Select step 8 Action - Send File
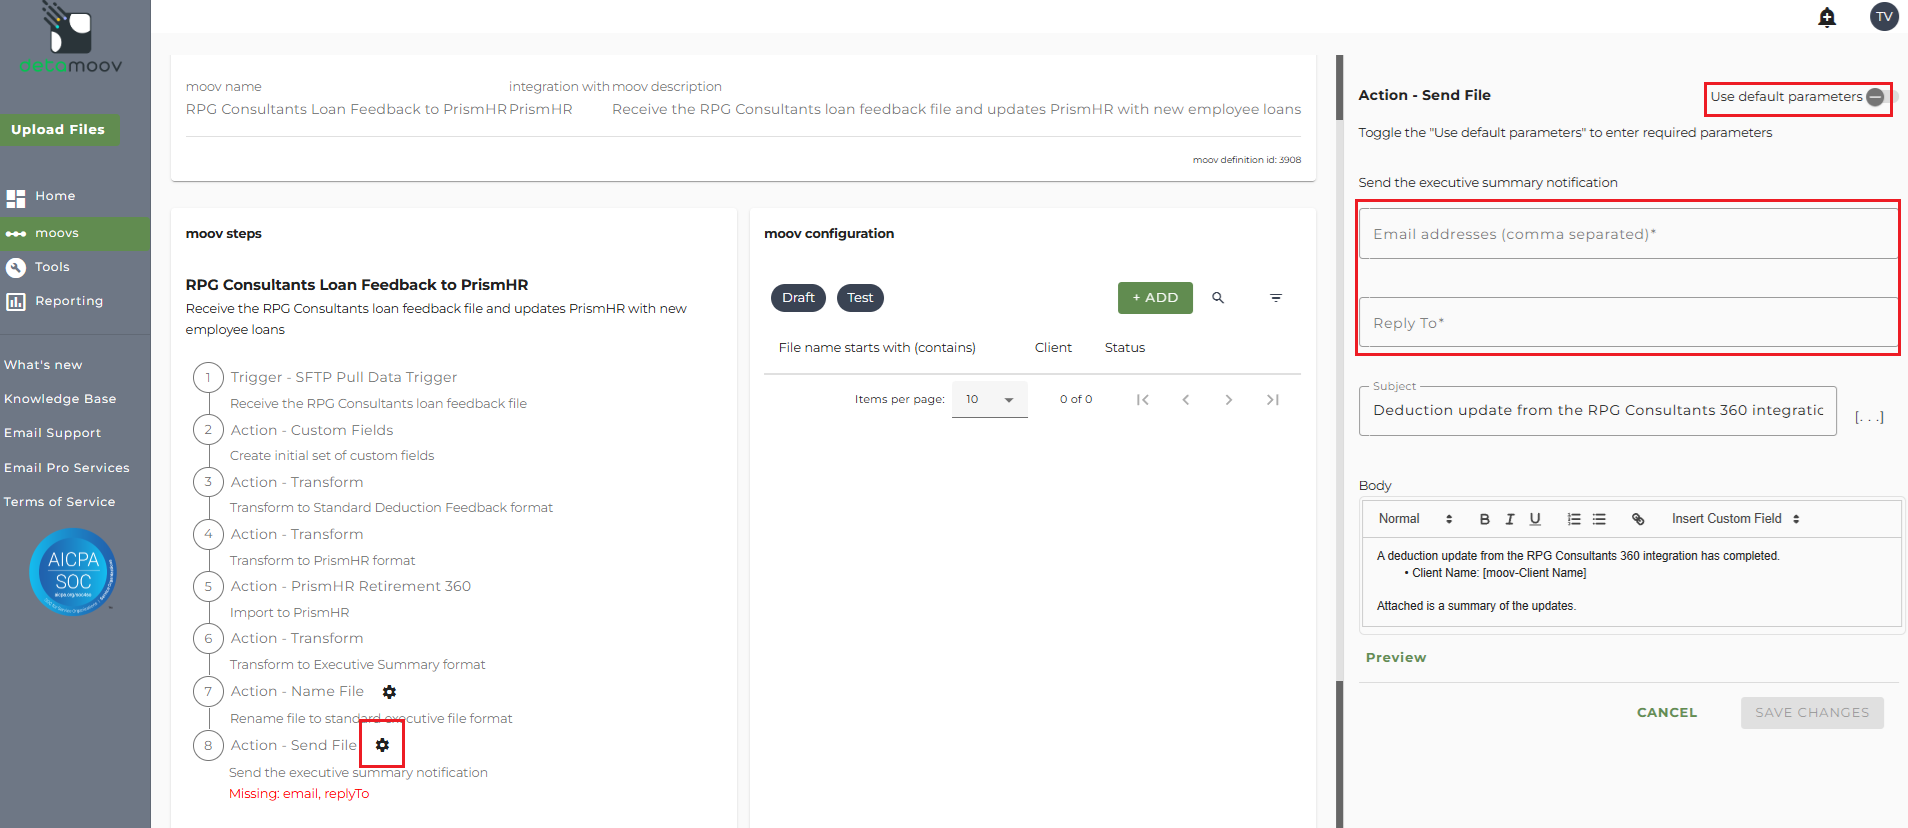This screenshot has height=828, width=1908. click(x=293, y=746)
